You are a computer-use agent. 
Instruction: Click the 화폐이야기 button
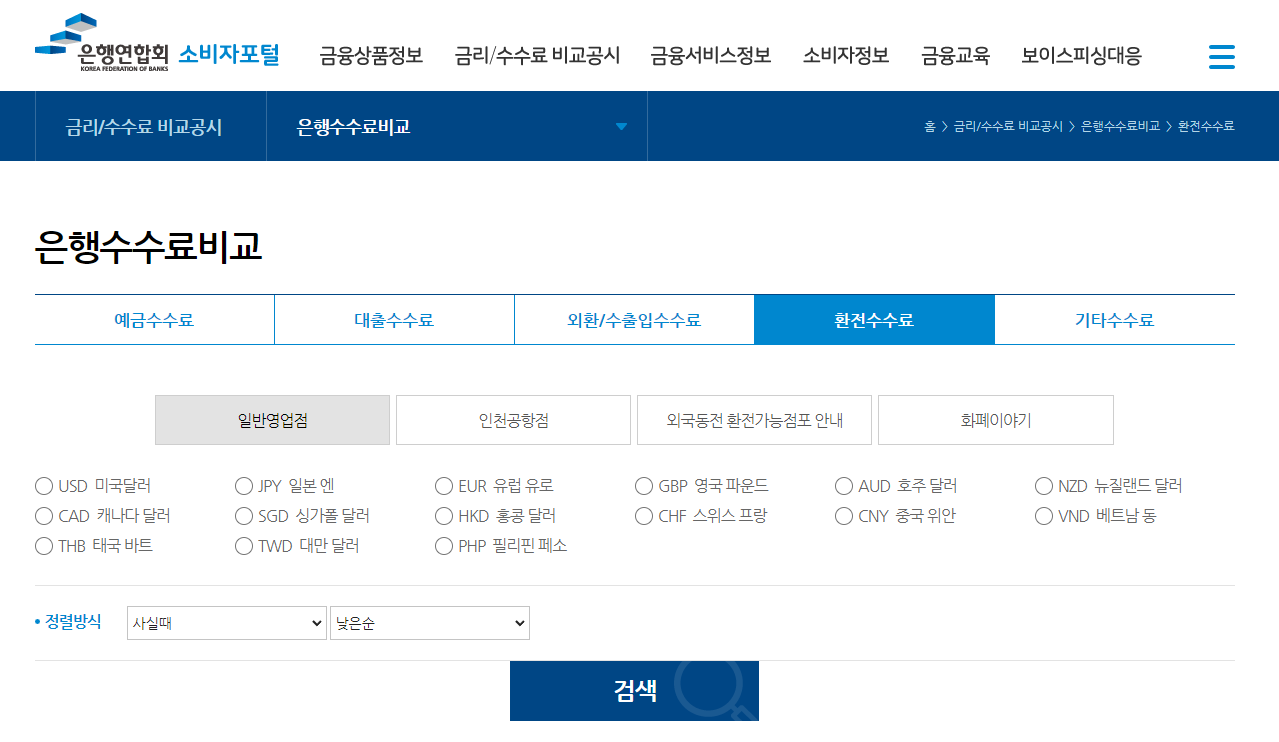coord(995,420)
